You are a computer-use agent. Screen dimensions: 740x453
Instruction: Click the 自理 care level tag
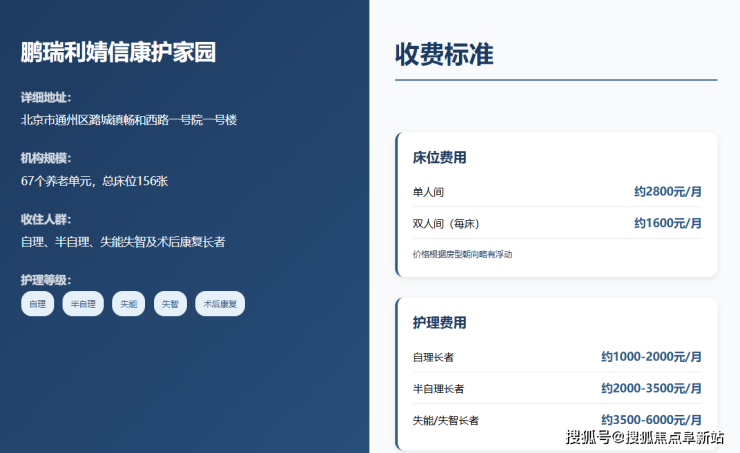tap(37, 304)
